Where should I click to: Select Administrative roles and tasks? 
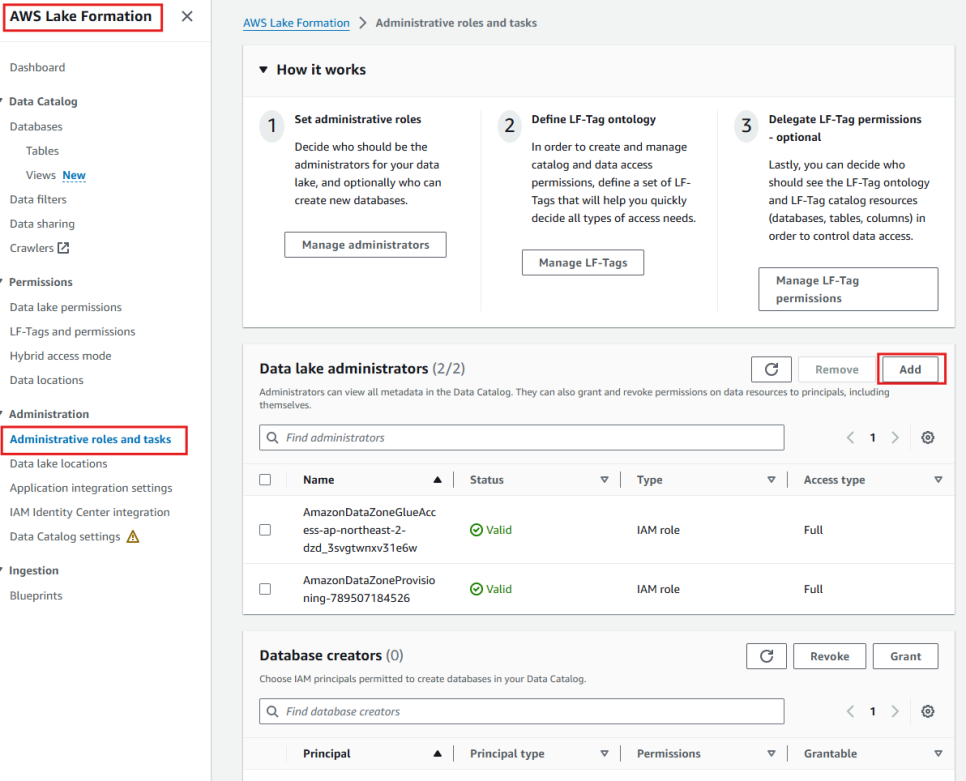(x=91, y=439)
